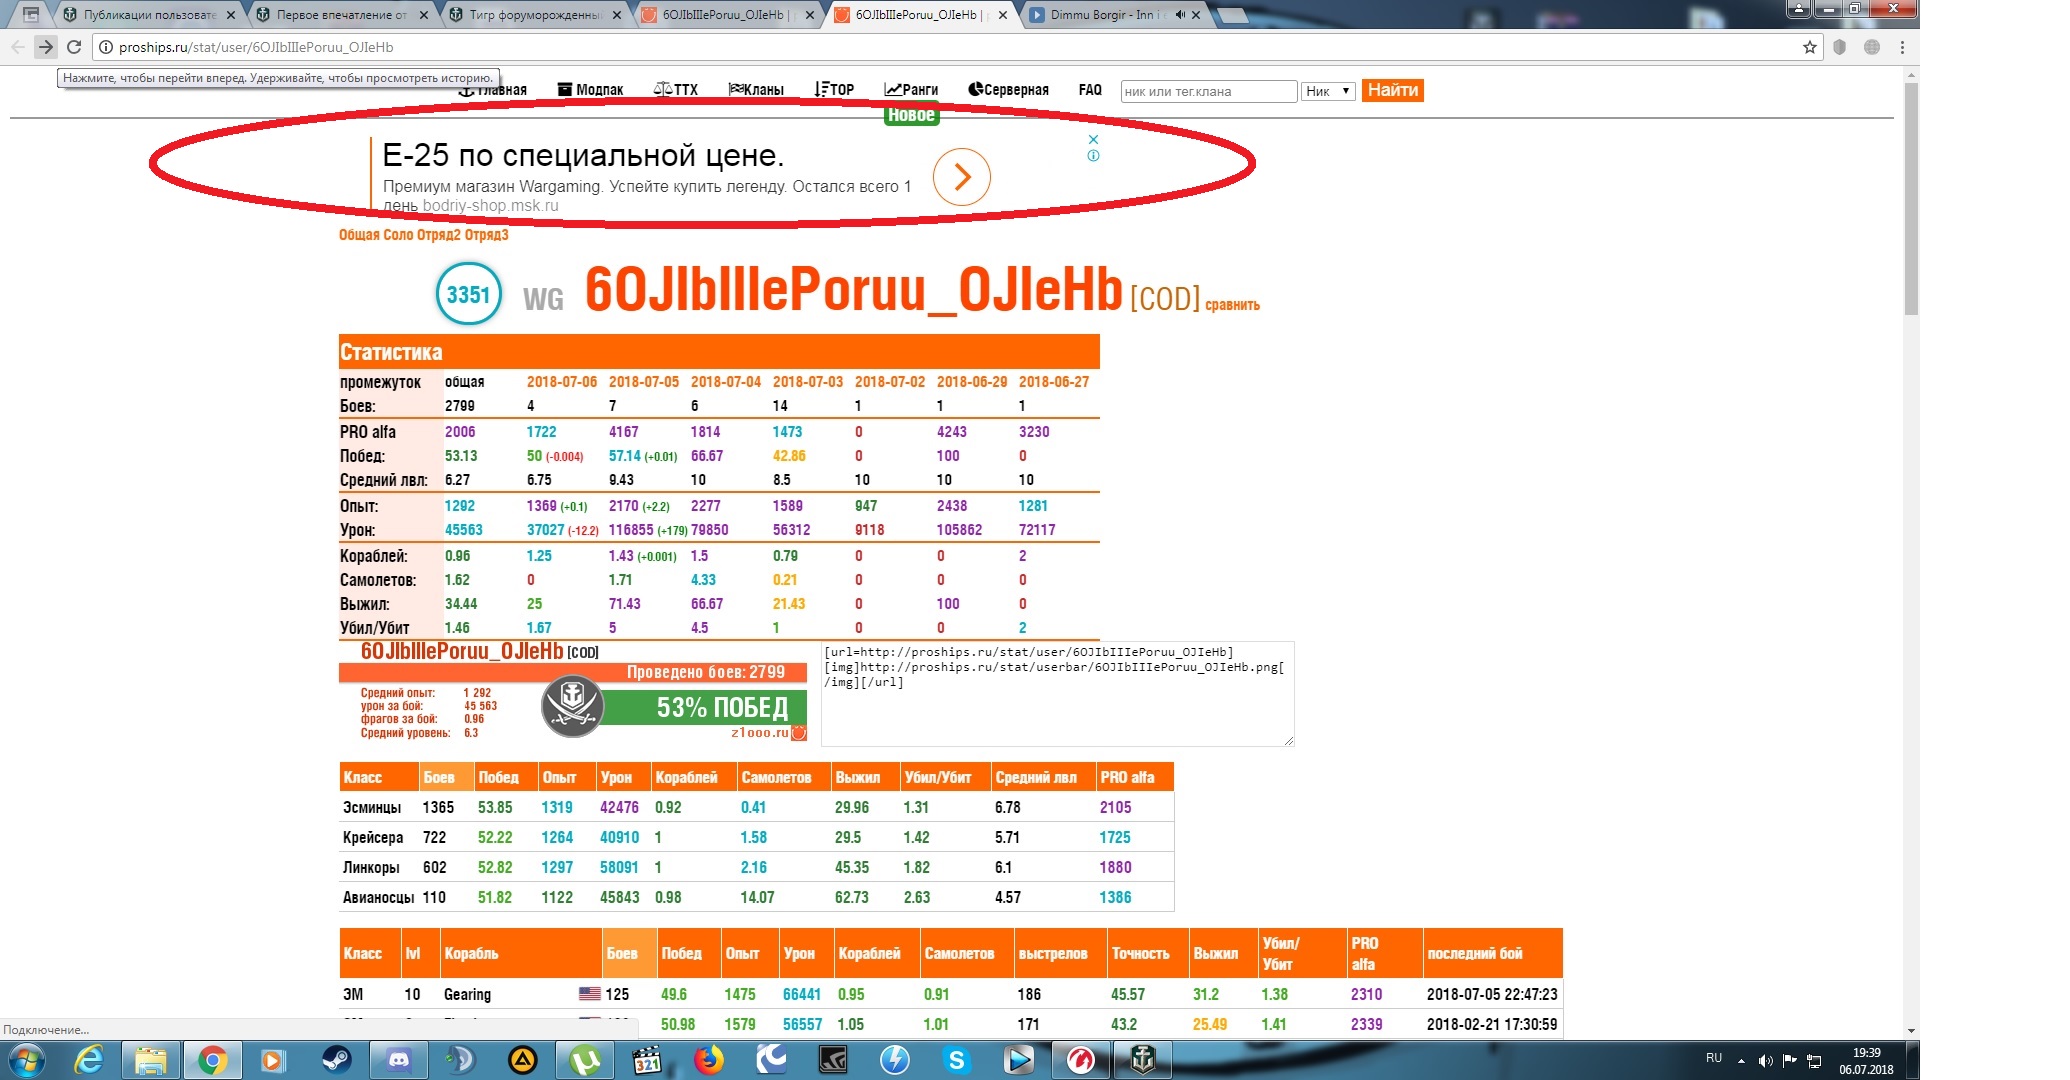Open the Wargaming Game Center taskbar icon
This screenshot has width=2070, height=1080.
(1081, 1060)
